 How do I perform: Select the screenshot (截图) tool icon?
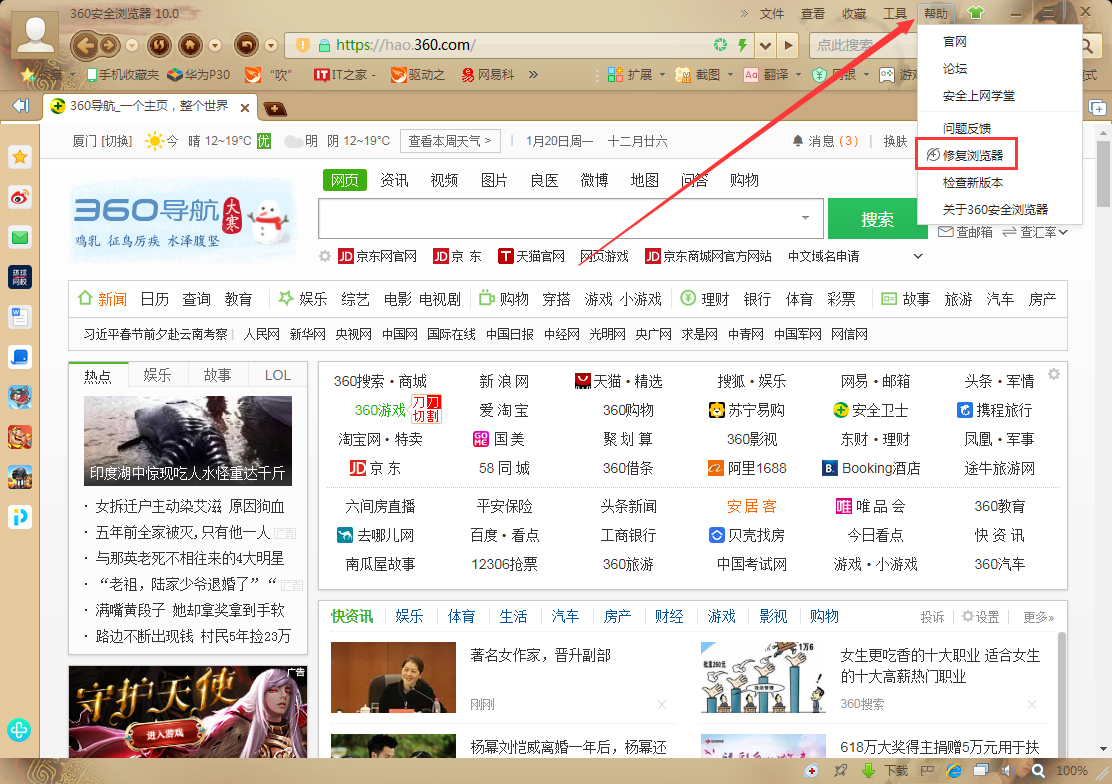click(683, 75)
